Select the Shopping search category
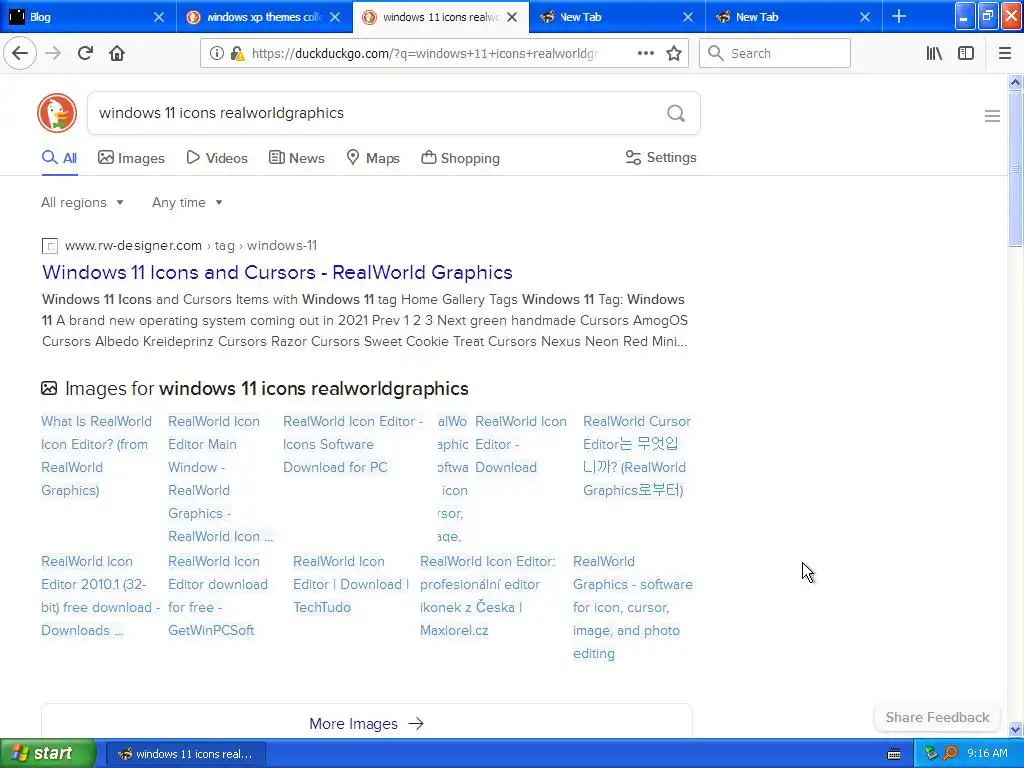The image size is (1024, 768). 460,158
